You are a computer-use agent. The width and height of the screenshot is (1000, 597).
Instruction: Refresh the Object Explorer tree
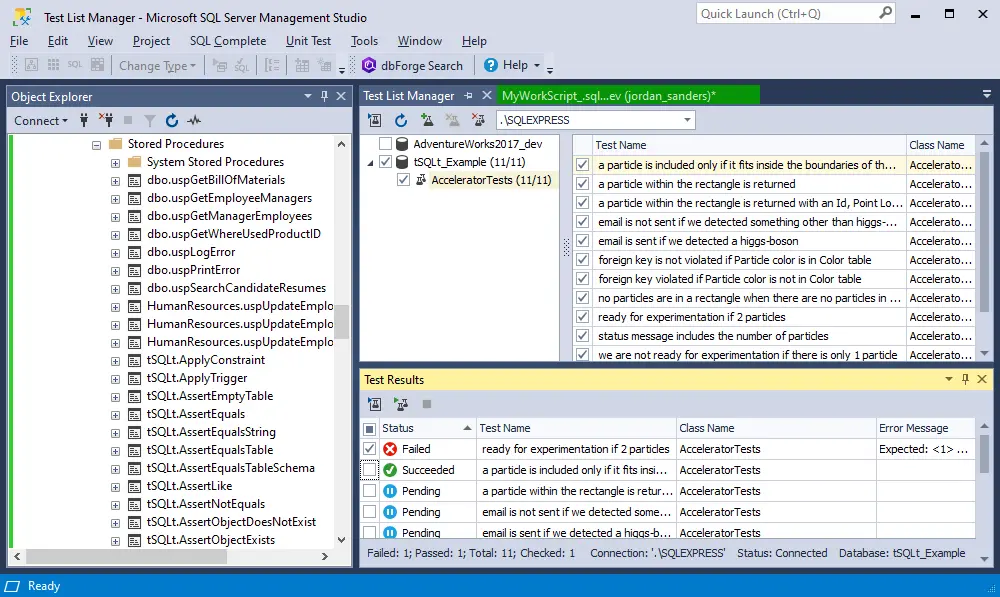tap(172, 121)
